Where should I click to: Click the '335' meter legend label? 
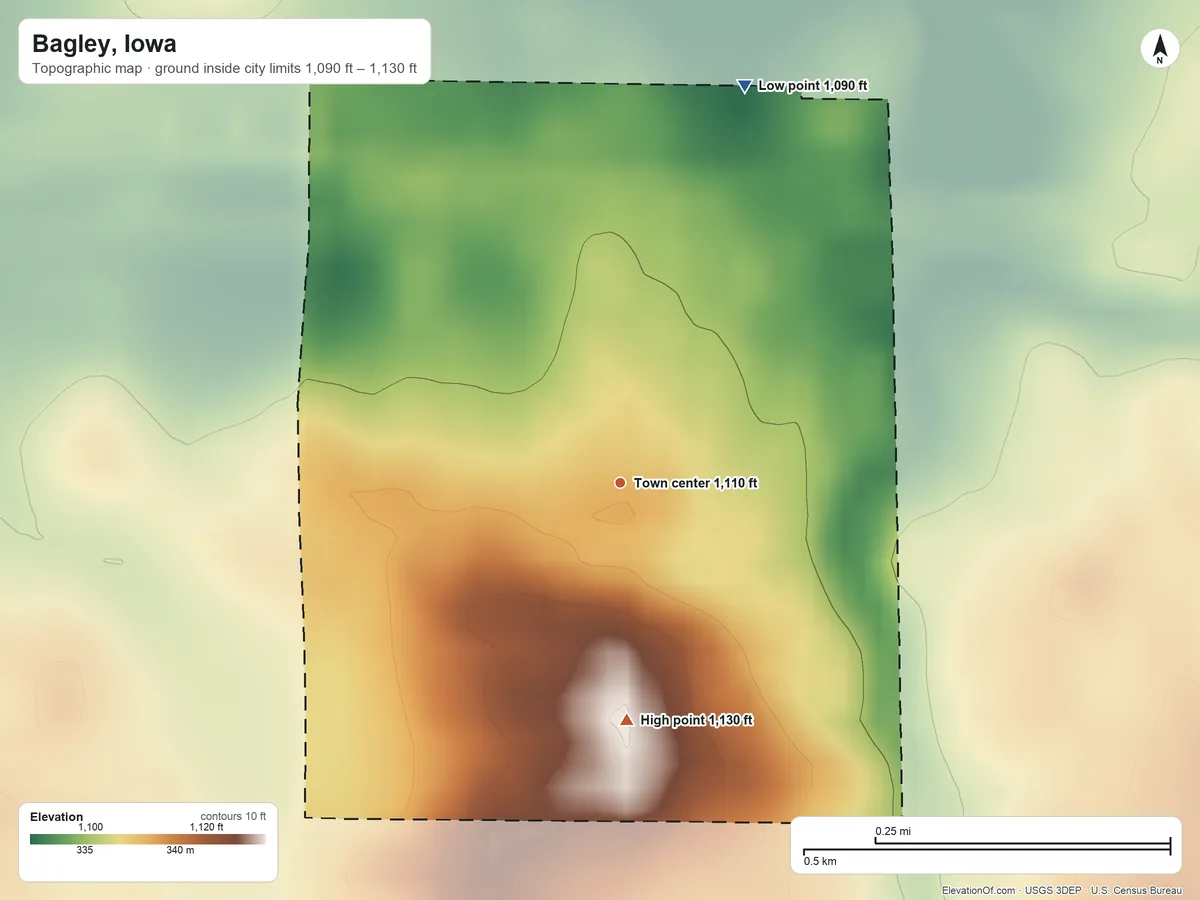click(x=85, y=851)
